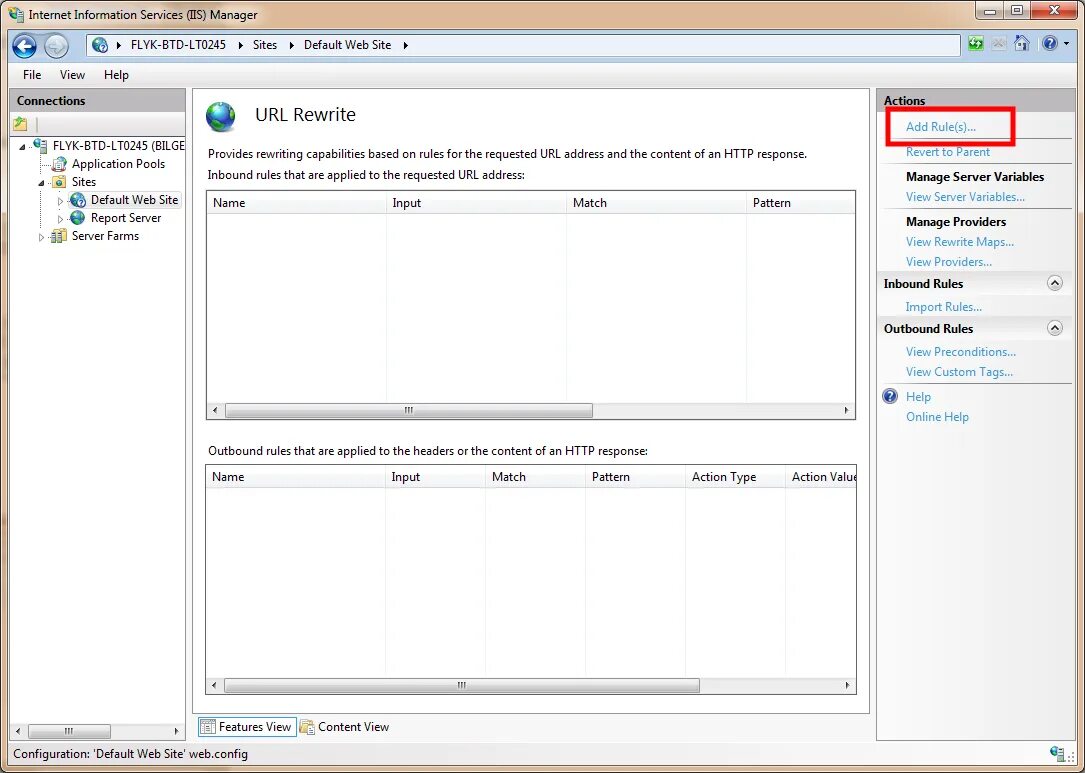Click the Help link in Actions pane

pos(918,397)
